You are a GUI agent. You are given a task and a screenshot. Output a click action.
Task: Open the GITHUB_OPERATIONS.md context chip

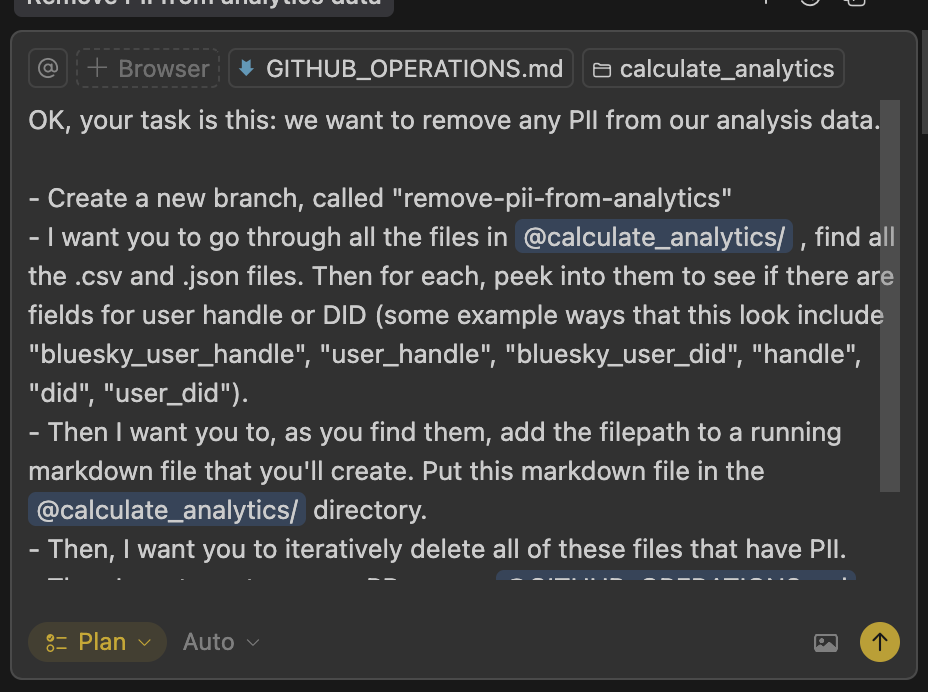click(413, 69)
